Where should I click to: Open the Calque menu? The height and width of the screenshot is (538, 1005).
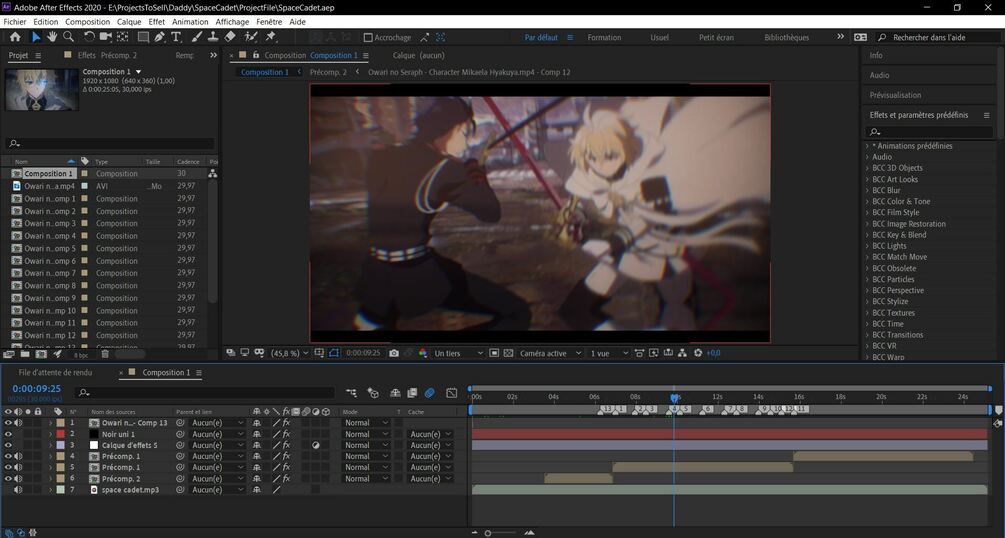[x=129, y=22]
